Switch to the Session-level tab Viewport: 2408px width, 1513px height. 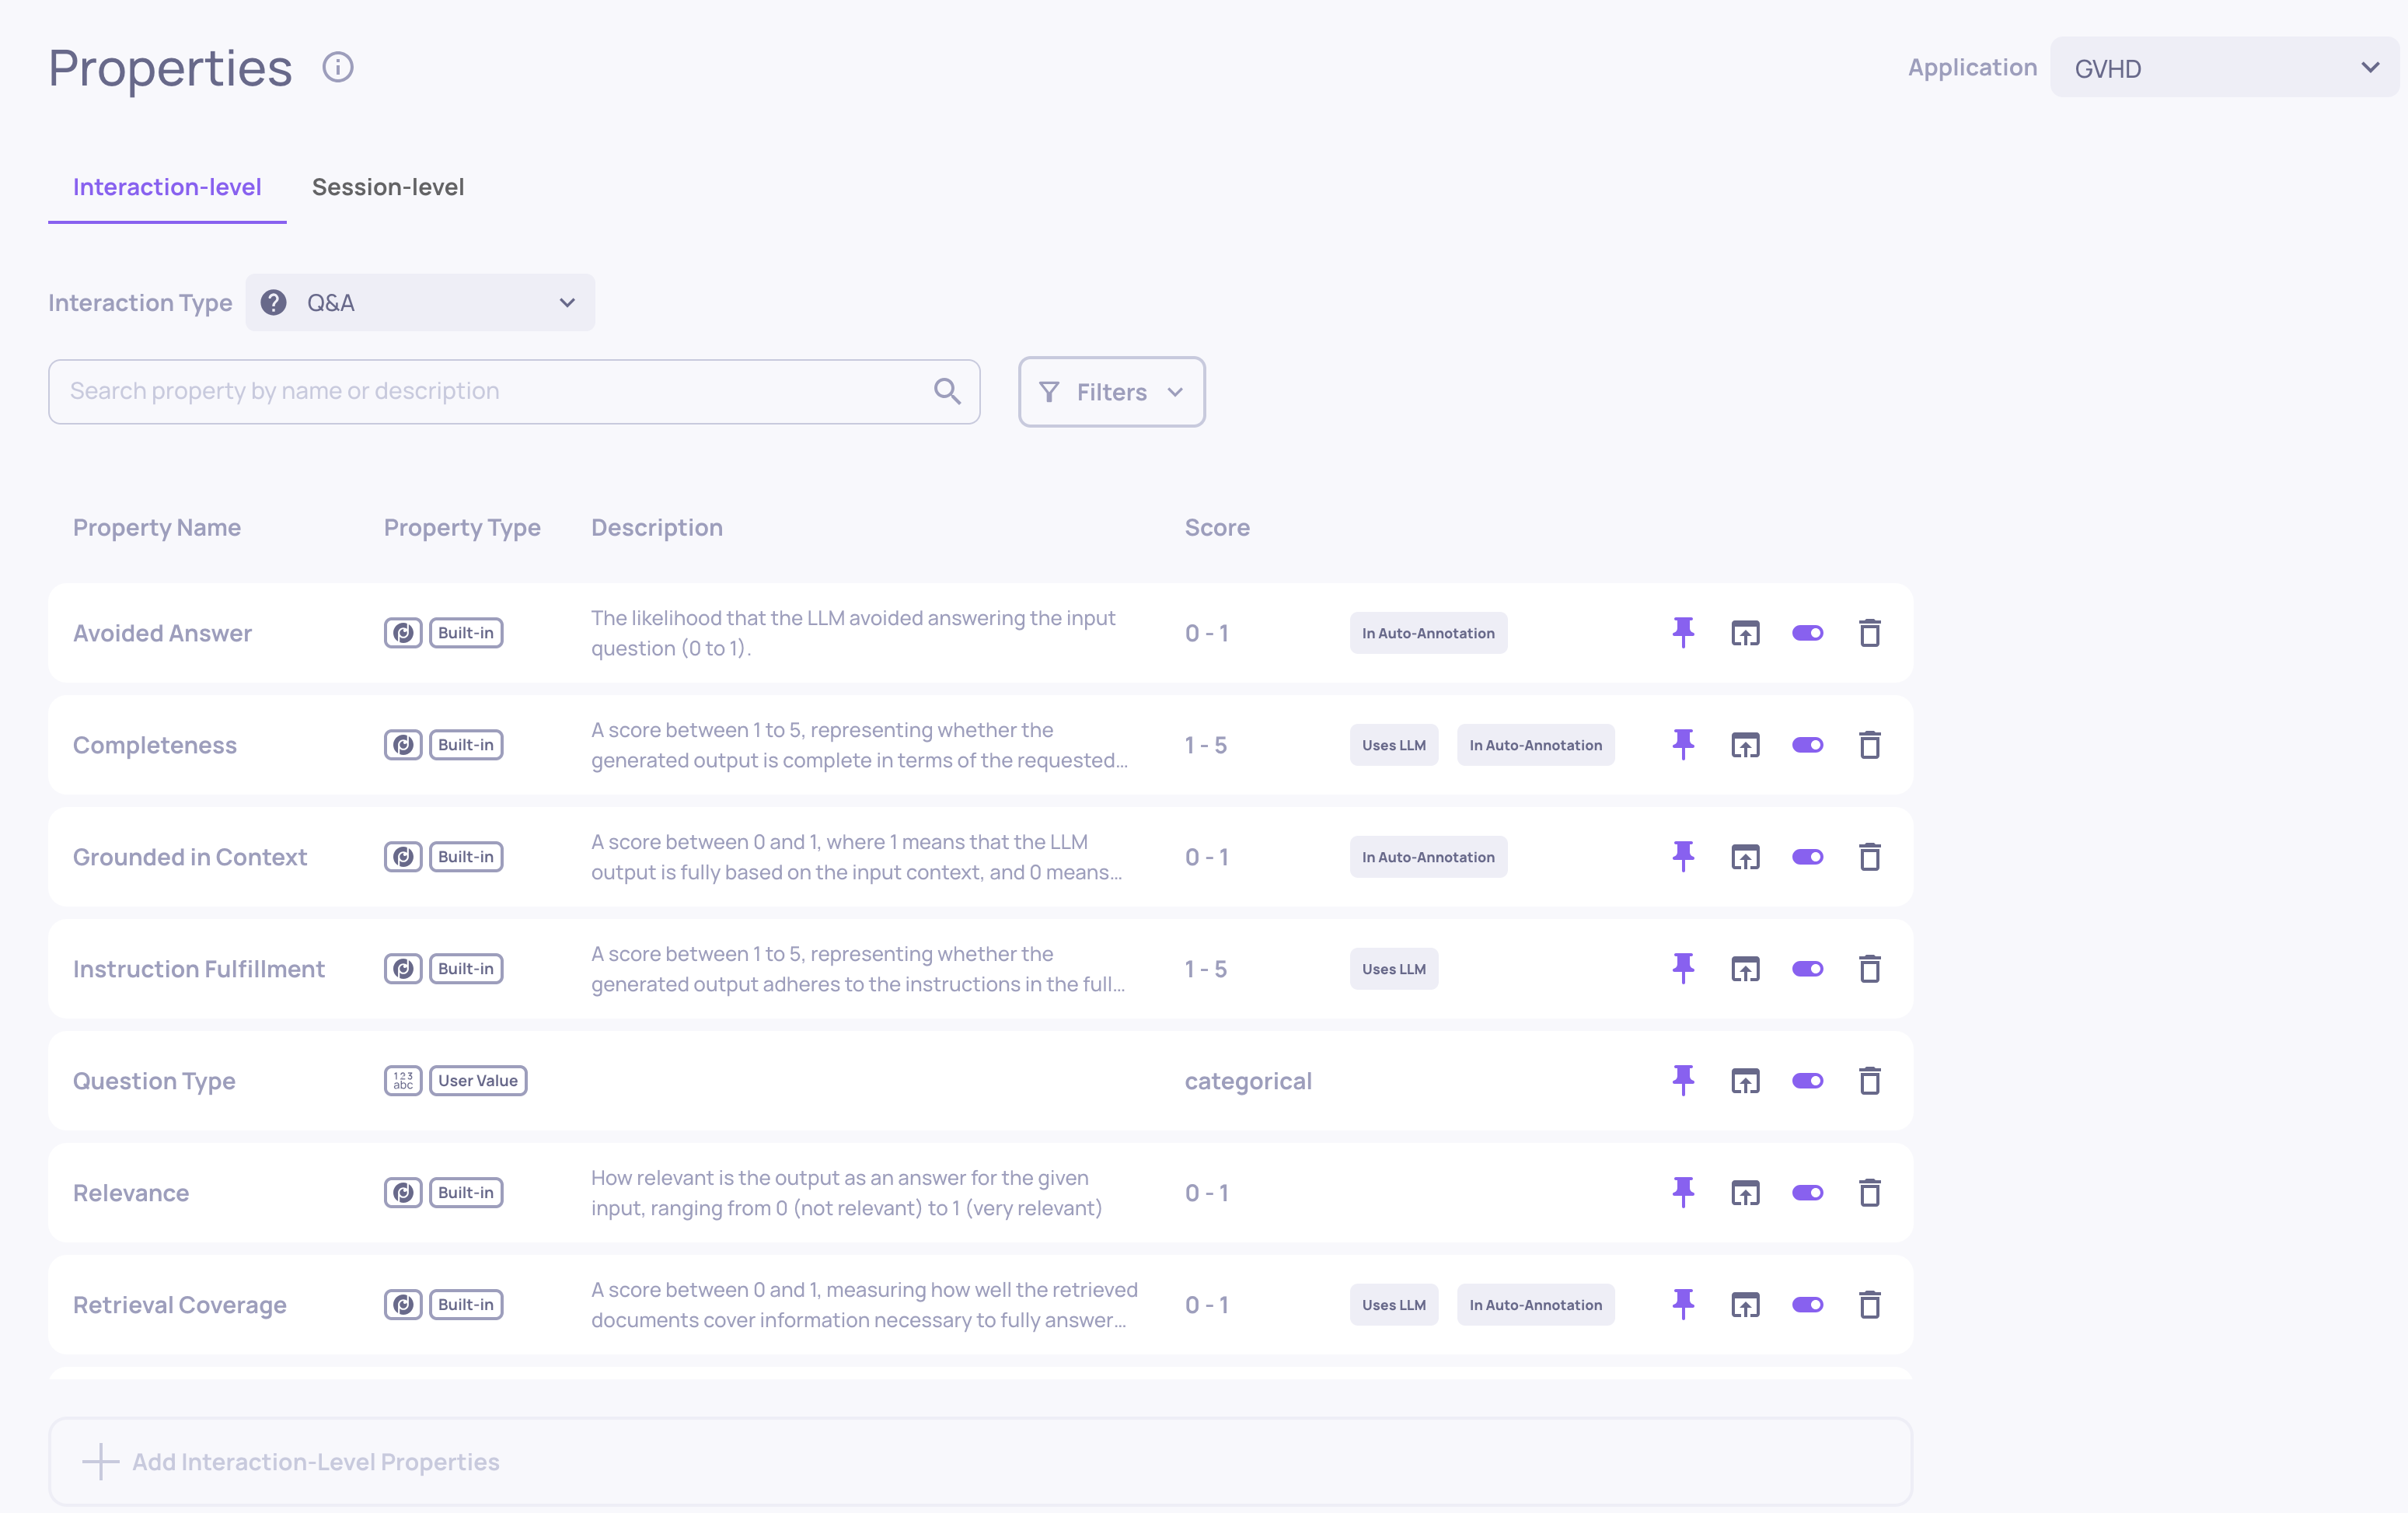388,187
